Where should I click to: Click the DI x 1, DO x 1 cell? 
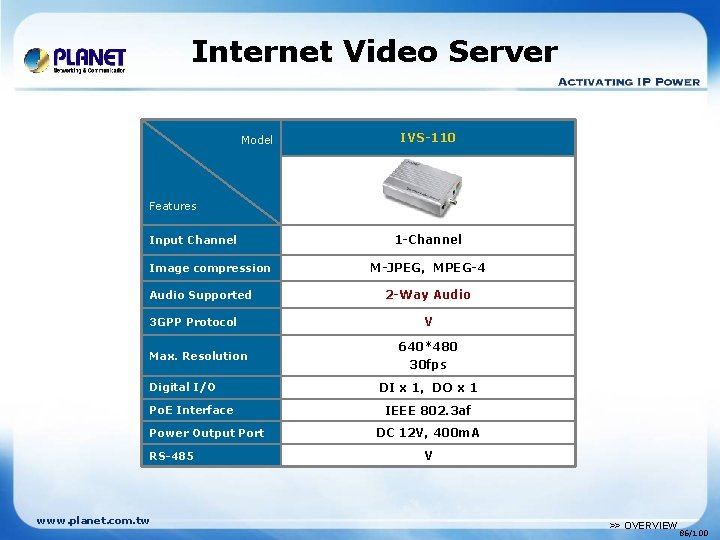(x=428, y=388)
